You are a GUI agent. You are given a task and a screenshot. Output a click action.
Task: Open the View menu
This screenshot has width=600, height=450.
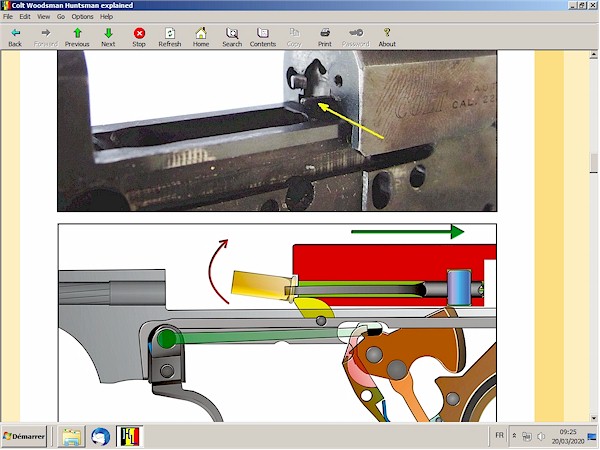[x=43, y=16]
